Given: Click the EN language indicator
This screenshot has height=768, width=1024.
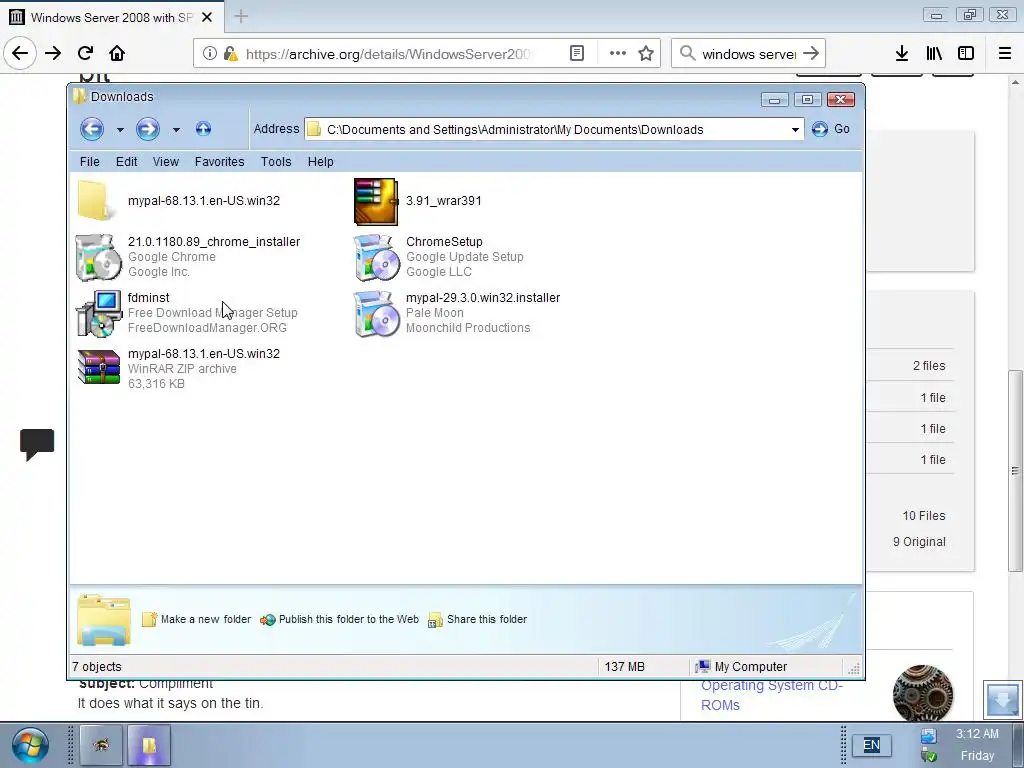Looking at the screenshot, I should [x=871, y=745].
